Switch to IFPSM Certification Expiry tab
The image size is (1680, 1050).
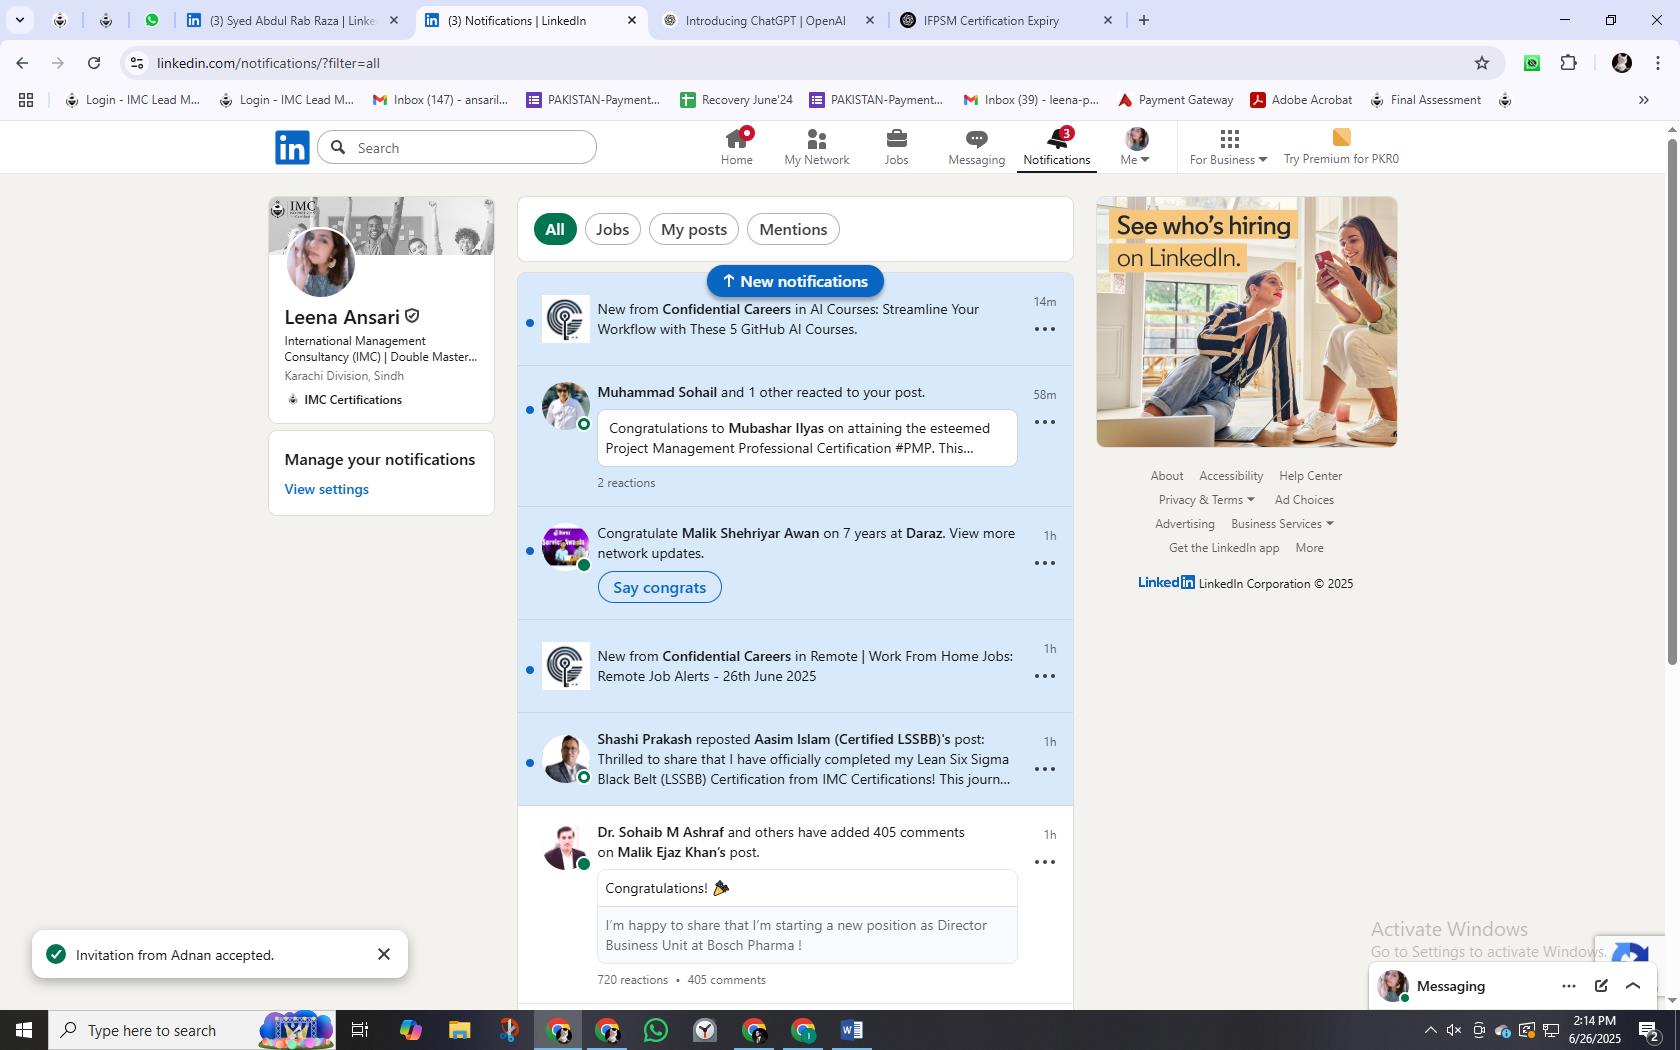(x=1005, y=20)
